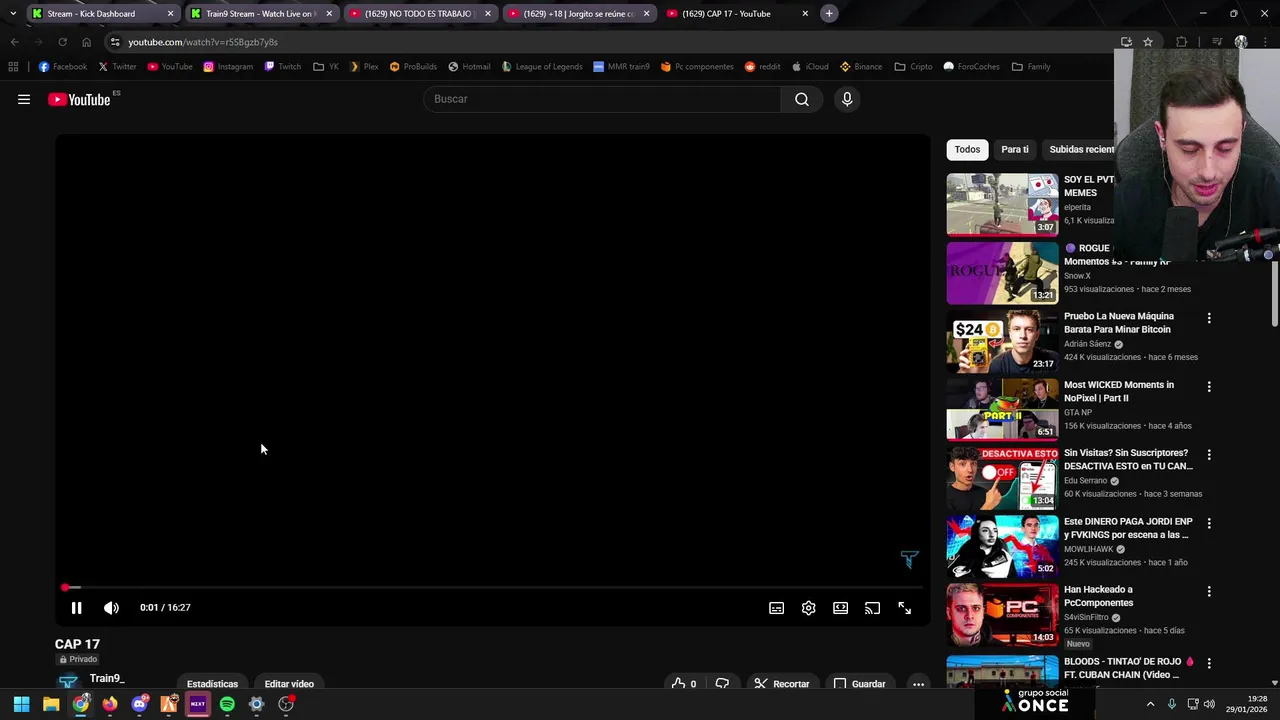Click the Most WICKED Moments in NoPixel title

click(1119, 391)
